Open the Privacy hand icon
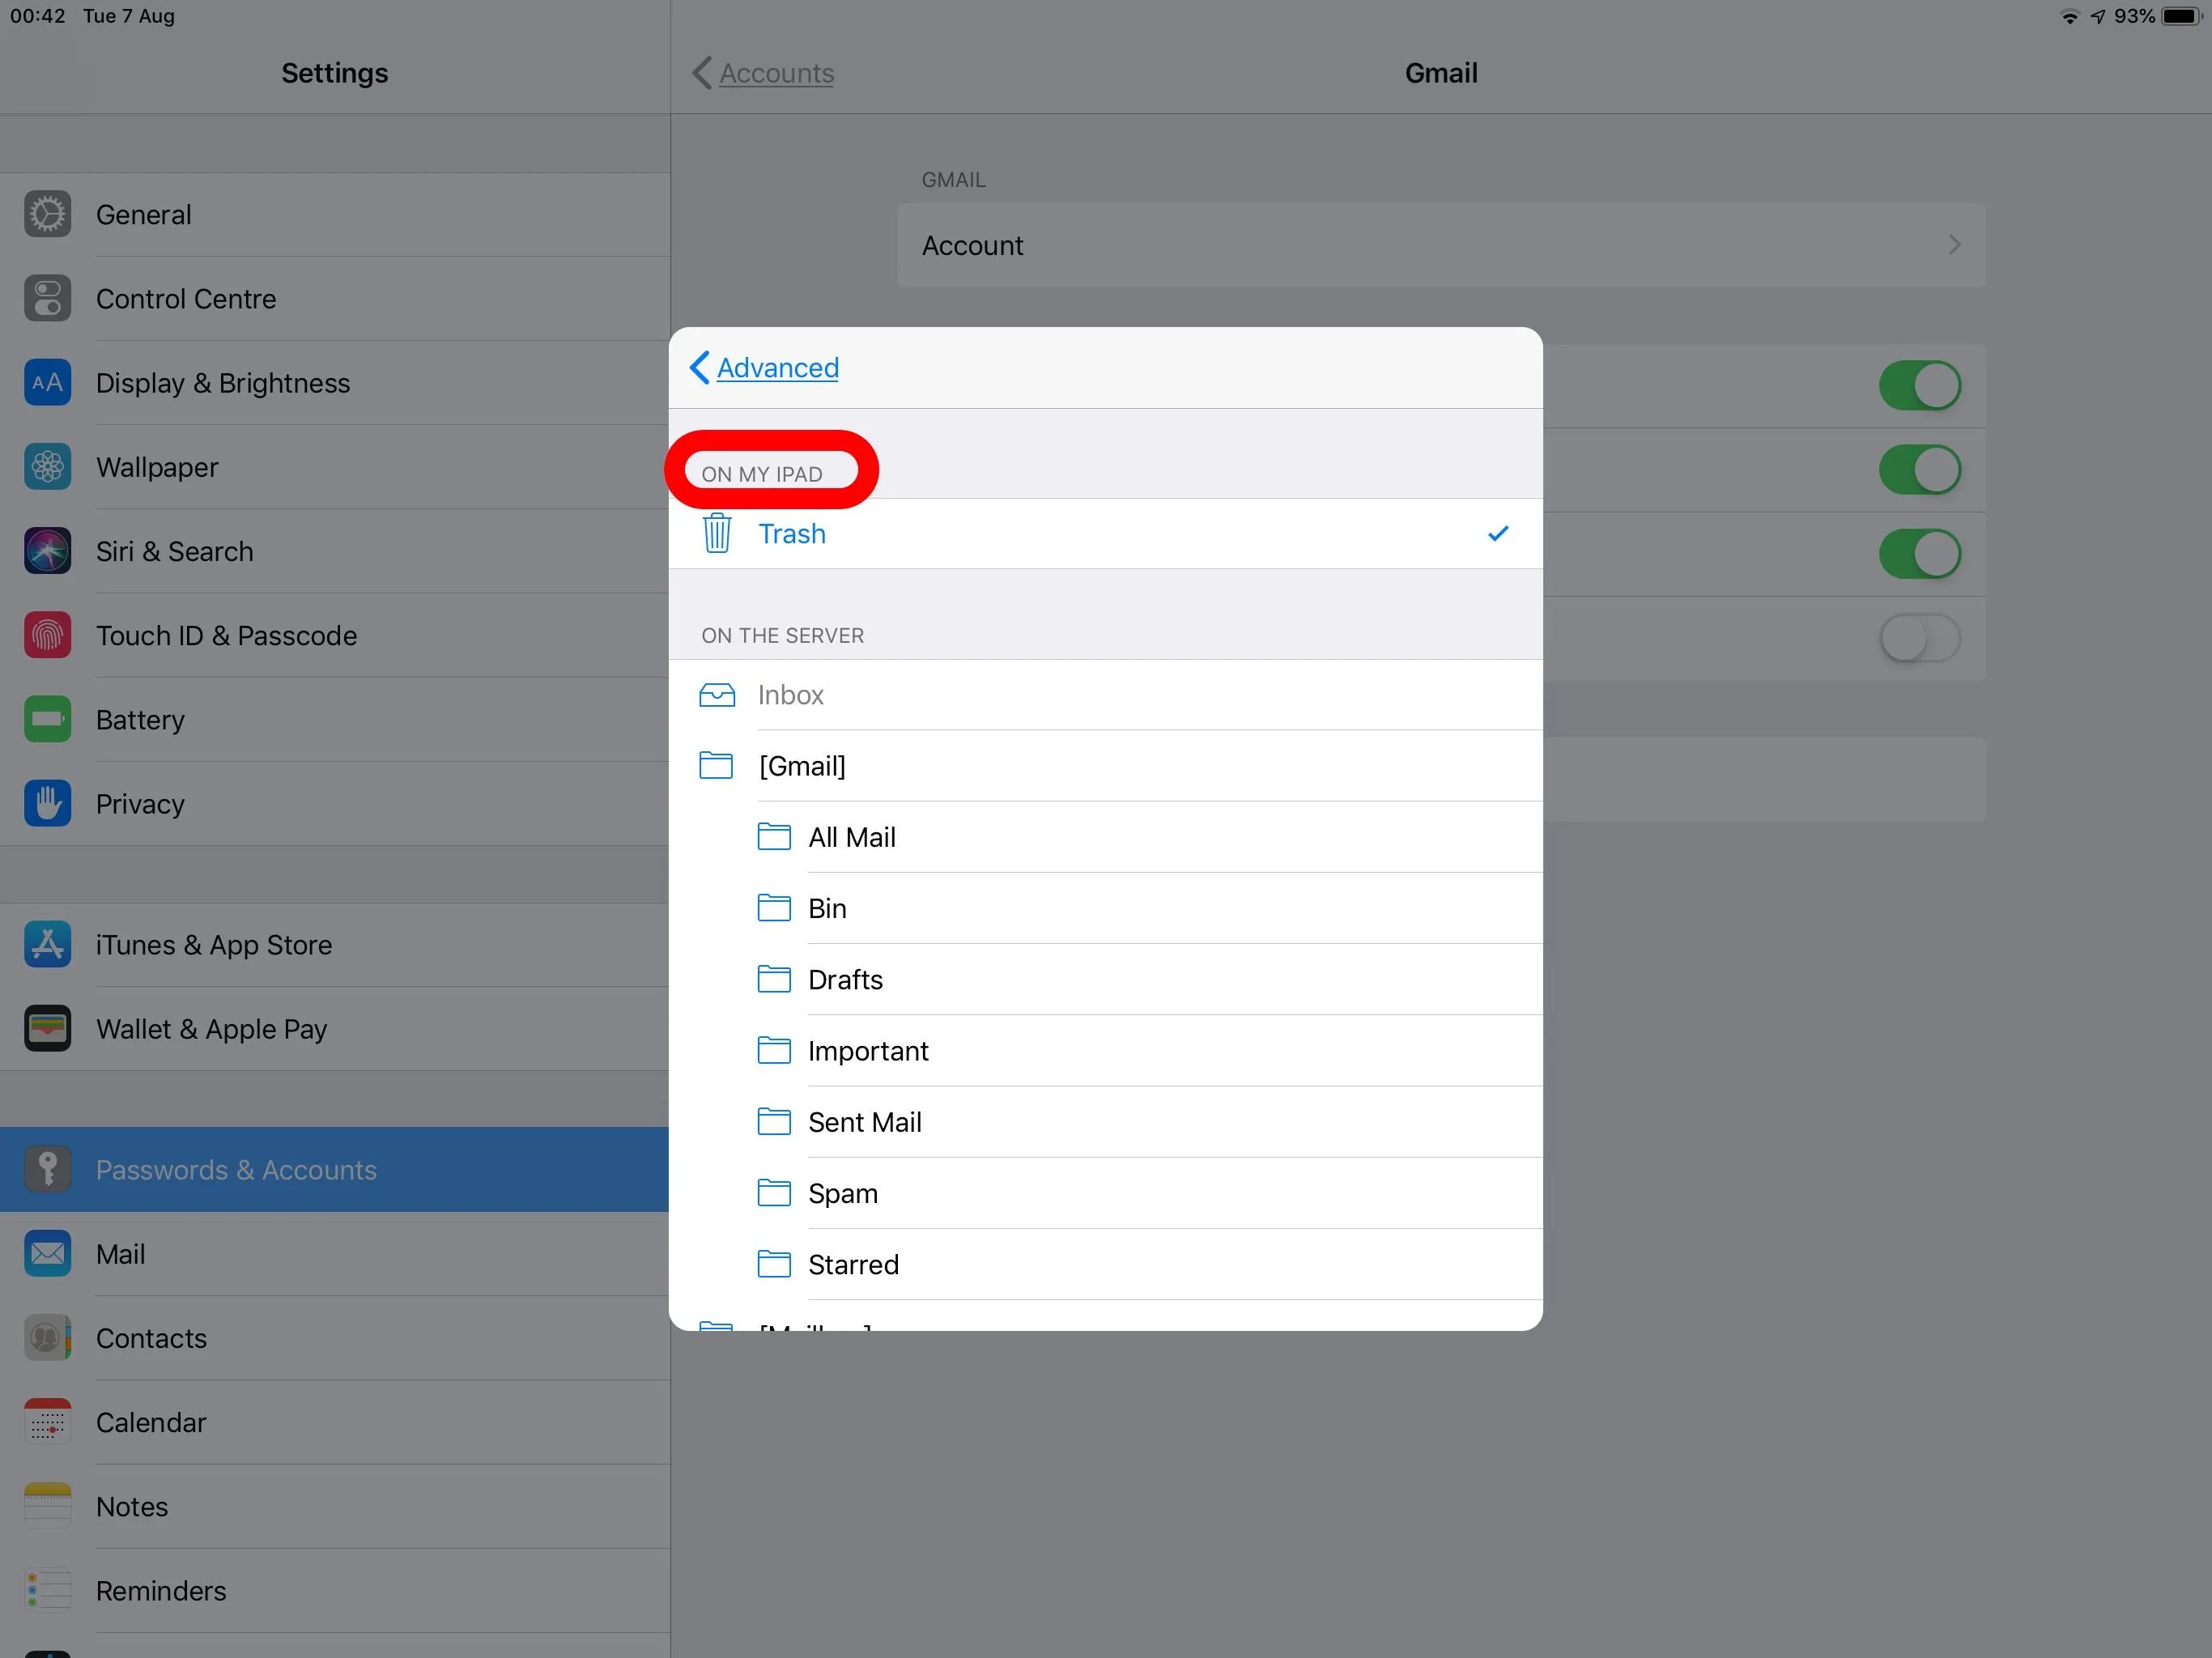The height and width of the screenshot is (1658, 2212). pyautogui.click(x=47, y=803)
